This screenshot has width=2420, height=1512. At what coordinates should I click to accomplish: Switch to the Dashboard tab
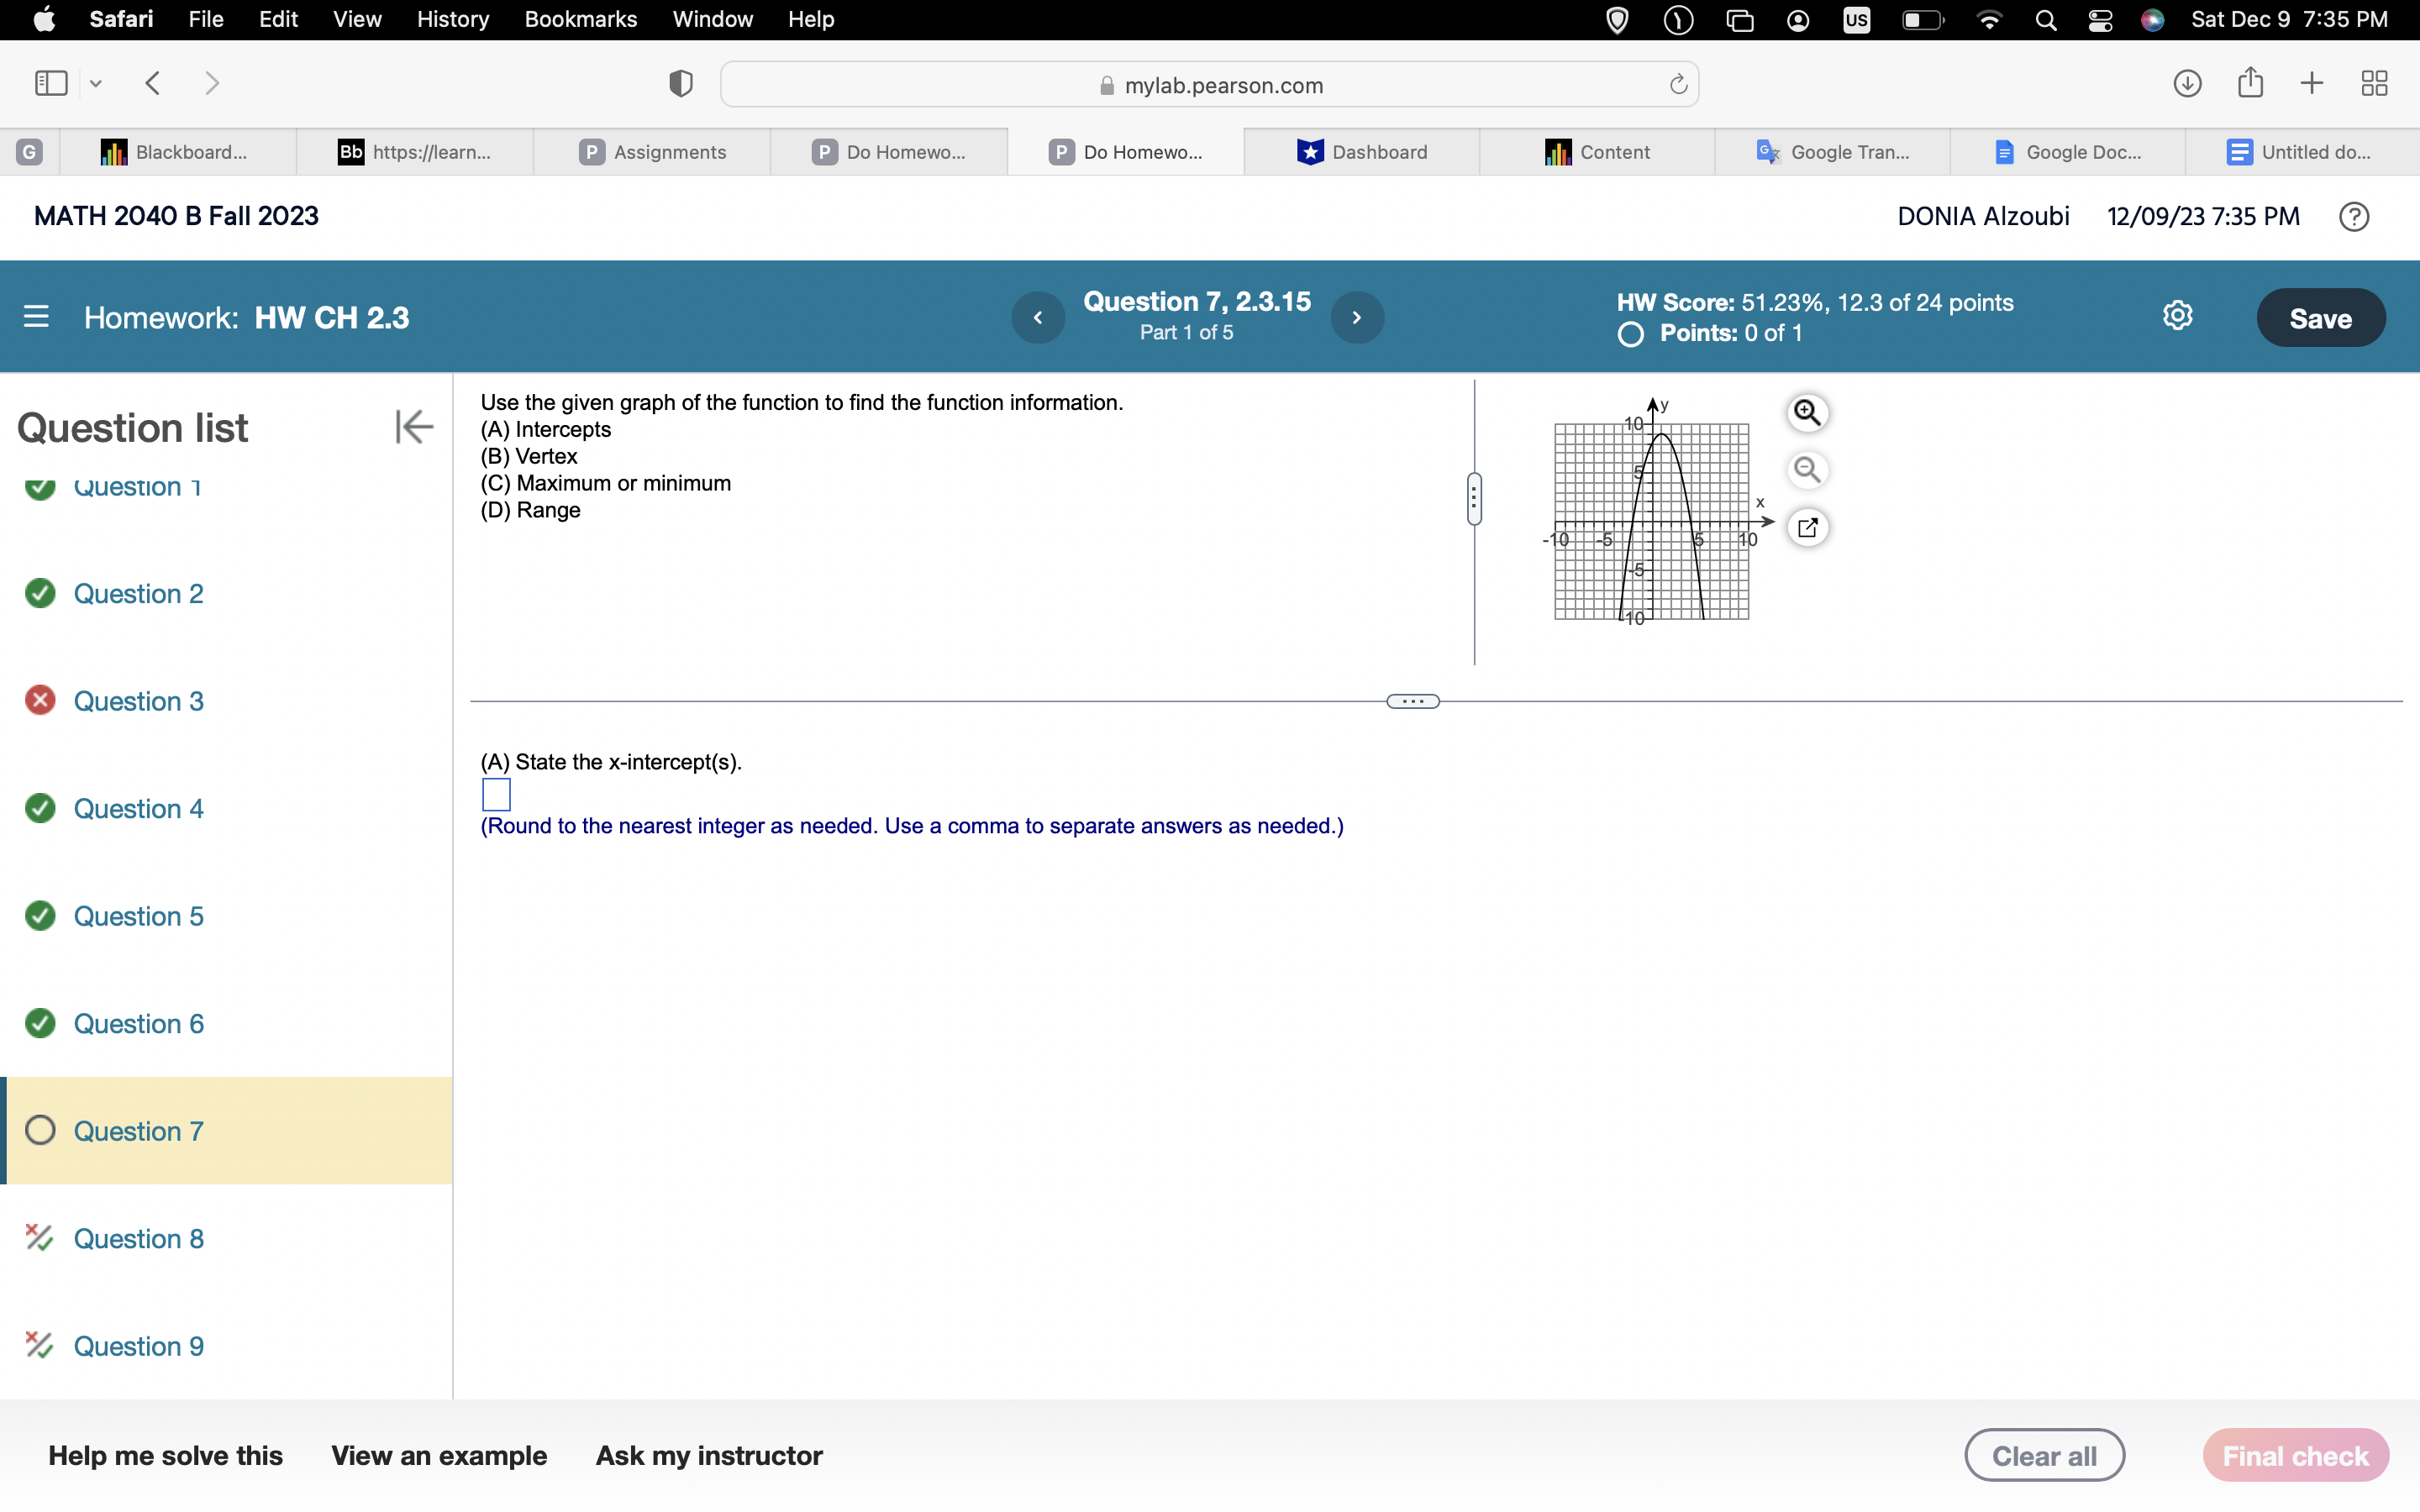[1362, 152]
